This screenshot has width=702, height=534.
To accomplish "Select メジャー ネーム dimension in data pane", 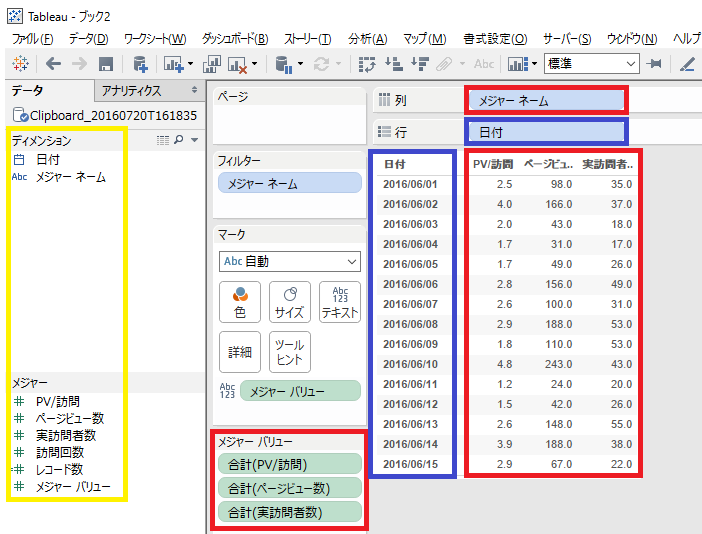I will coord(70,177).
